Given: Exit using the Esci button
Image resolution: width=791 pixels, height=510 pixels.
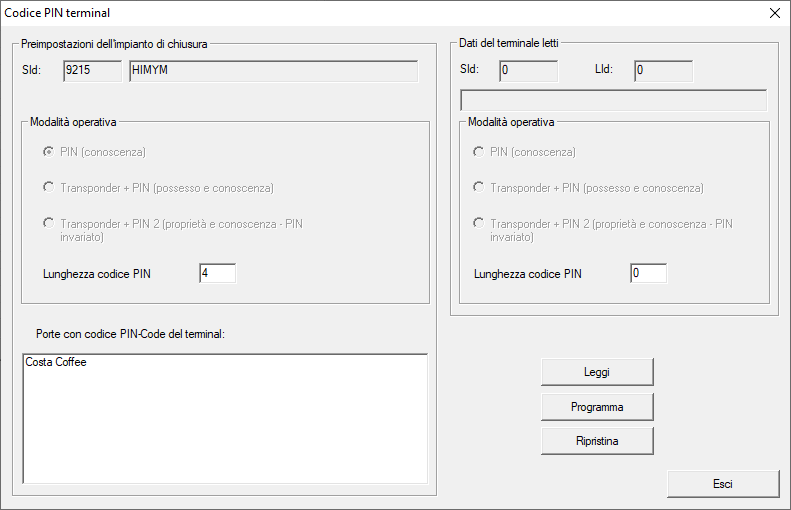Looking at the screenshot, I should (723, 484).
